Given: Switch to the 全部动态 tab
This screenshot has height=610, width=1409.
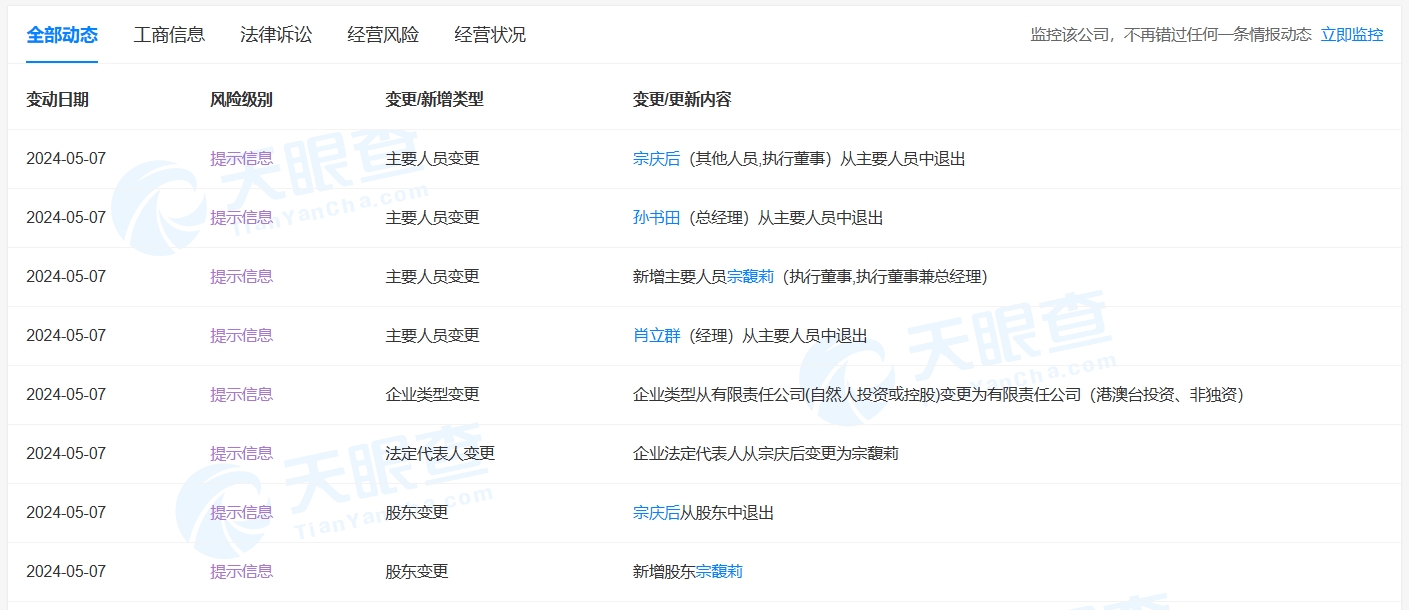Looking at the screenshot, I should [x=62, y=35].
